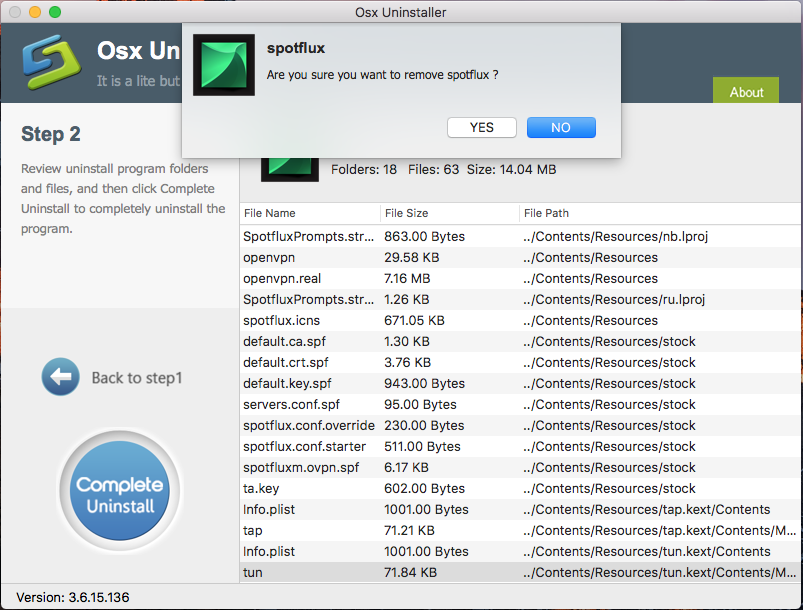This screenshot has width=803, height=610.
Task: Select the blue back arrow icon
Action: pos(59,377)
